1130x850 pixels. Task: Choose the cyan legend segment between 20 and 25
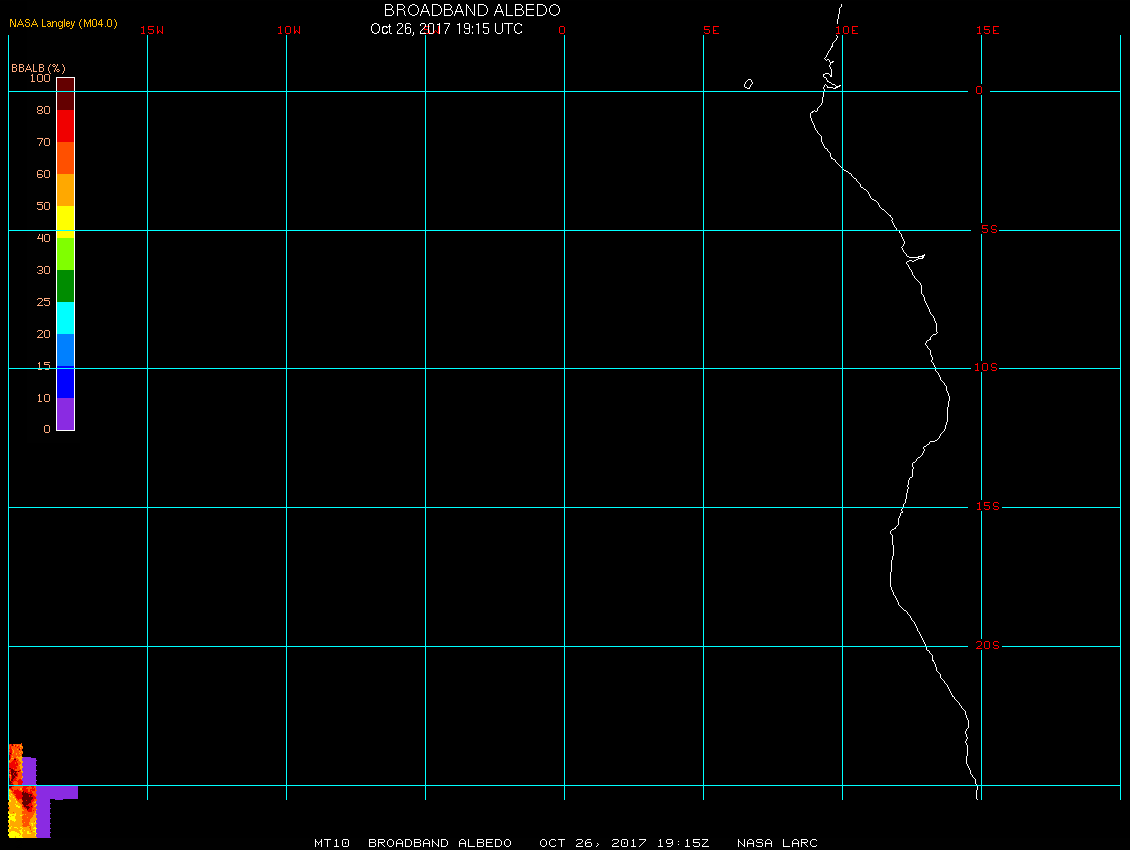[x=66, y=318]
